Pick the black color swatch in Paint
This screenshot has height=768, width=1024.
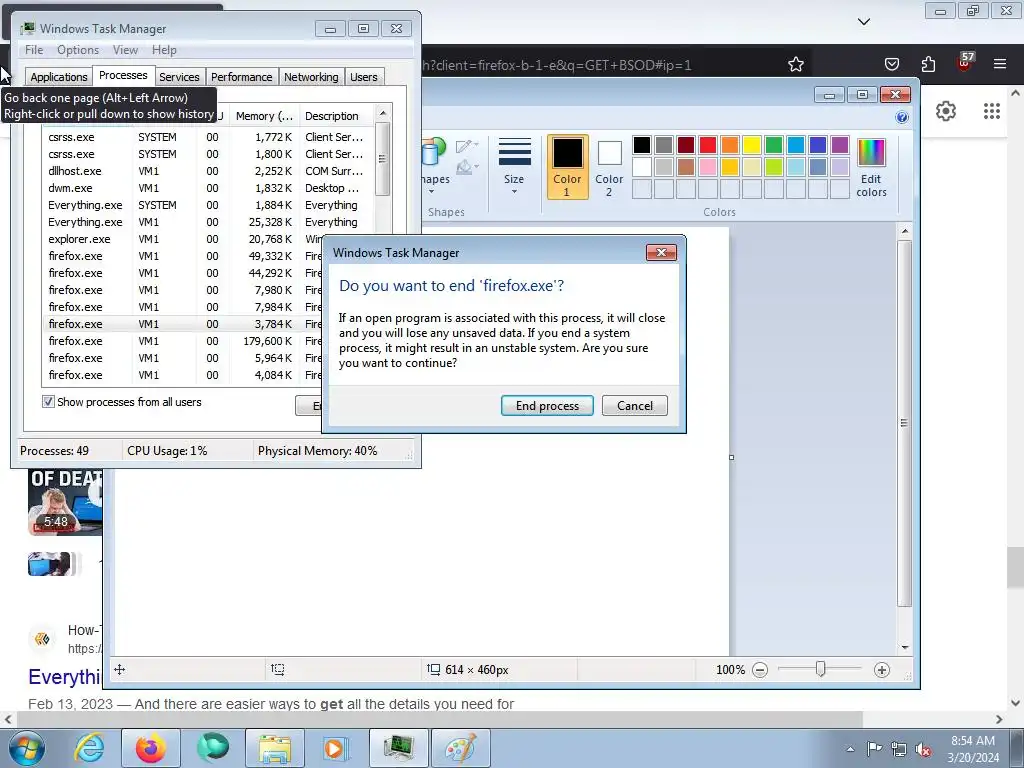(x=642, y=145)
